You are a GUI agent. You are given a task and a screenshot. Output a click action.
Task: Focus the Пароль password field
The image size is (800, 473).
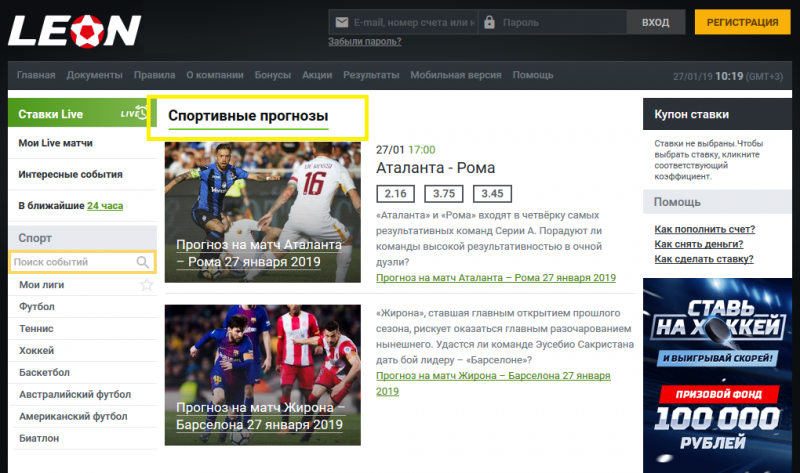[553, 22]
